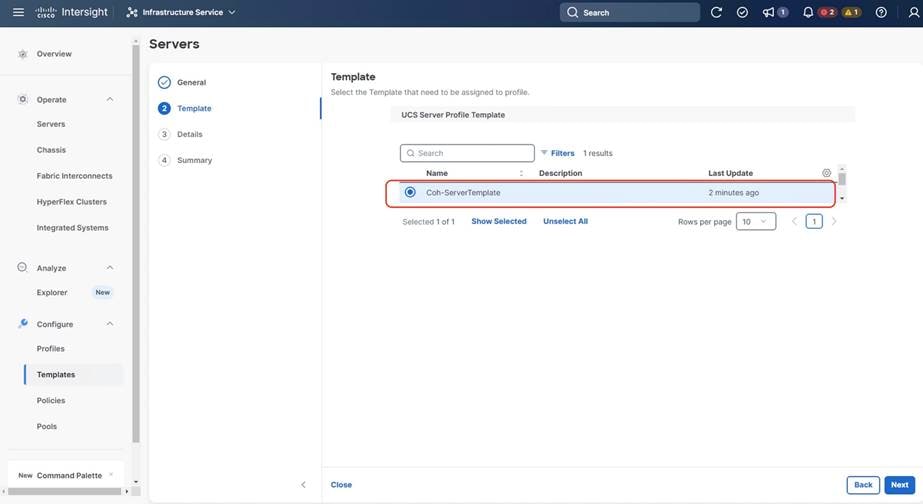Click the yellow warning alarms badge
Viewport: 923px width, 504px height.
click(x=851, y=12)
